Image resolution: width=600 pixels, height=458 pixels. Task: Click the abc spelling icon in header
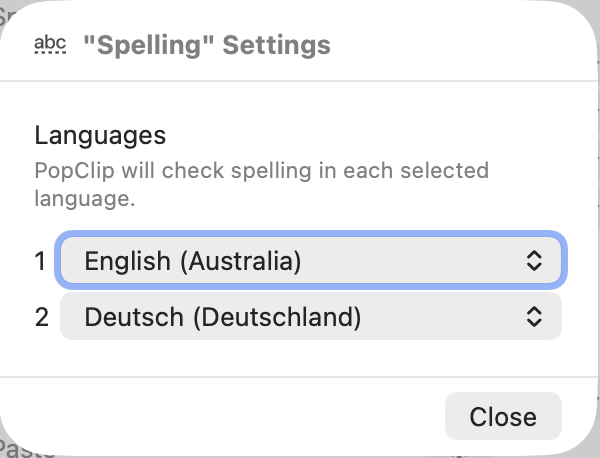tap(50, 45)
